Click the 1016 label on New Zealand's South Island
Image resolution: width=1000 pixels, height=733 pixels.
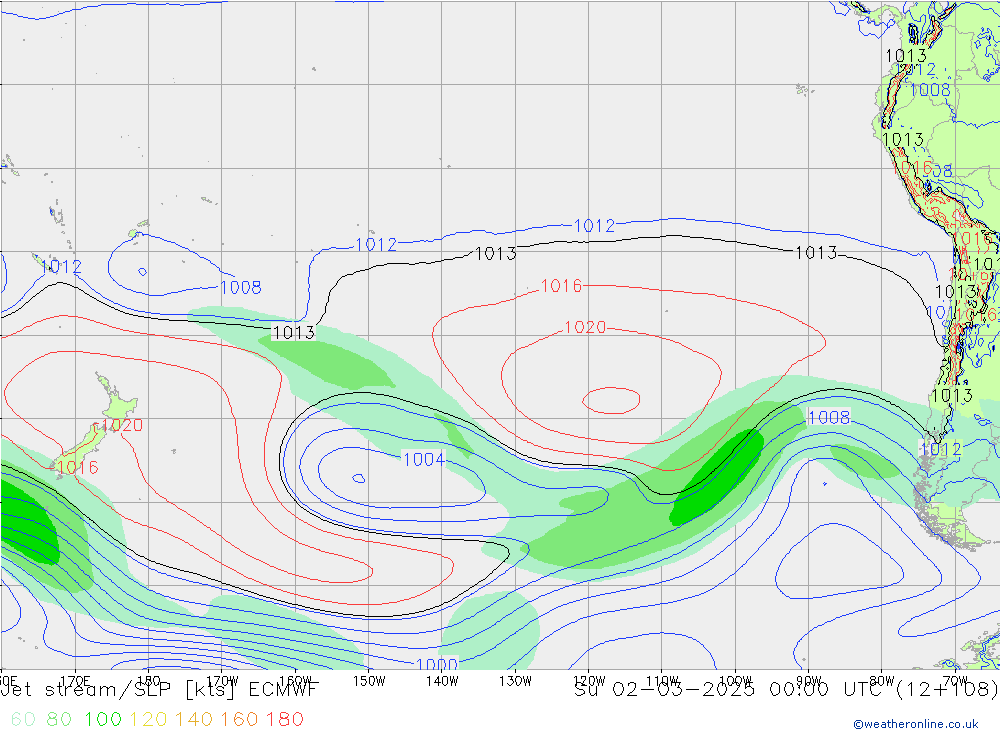click(x=78, y=468)
